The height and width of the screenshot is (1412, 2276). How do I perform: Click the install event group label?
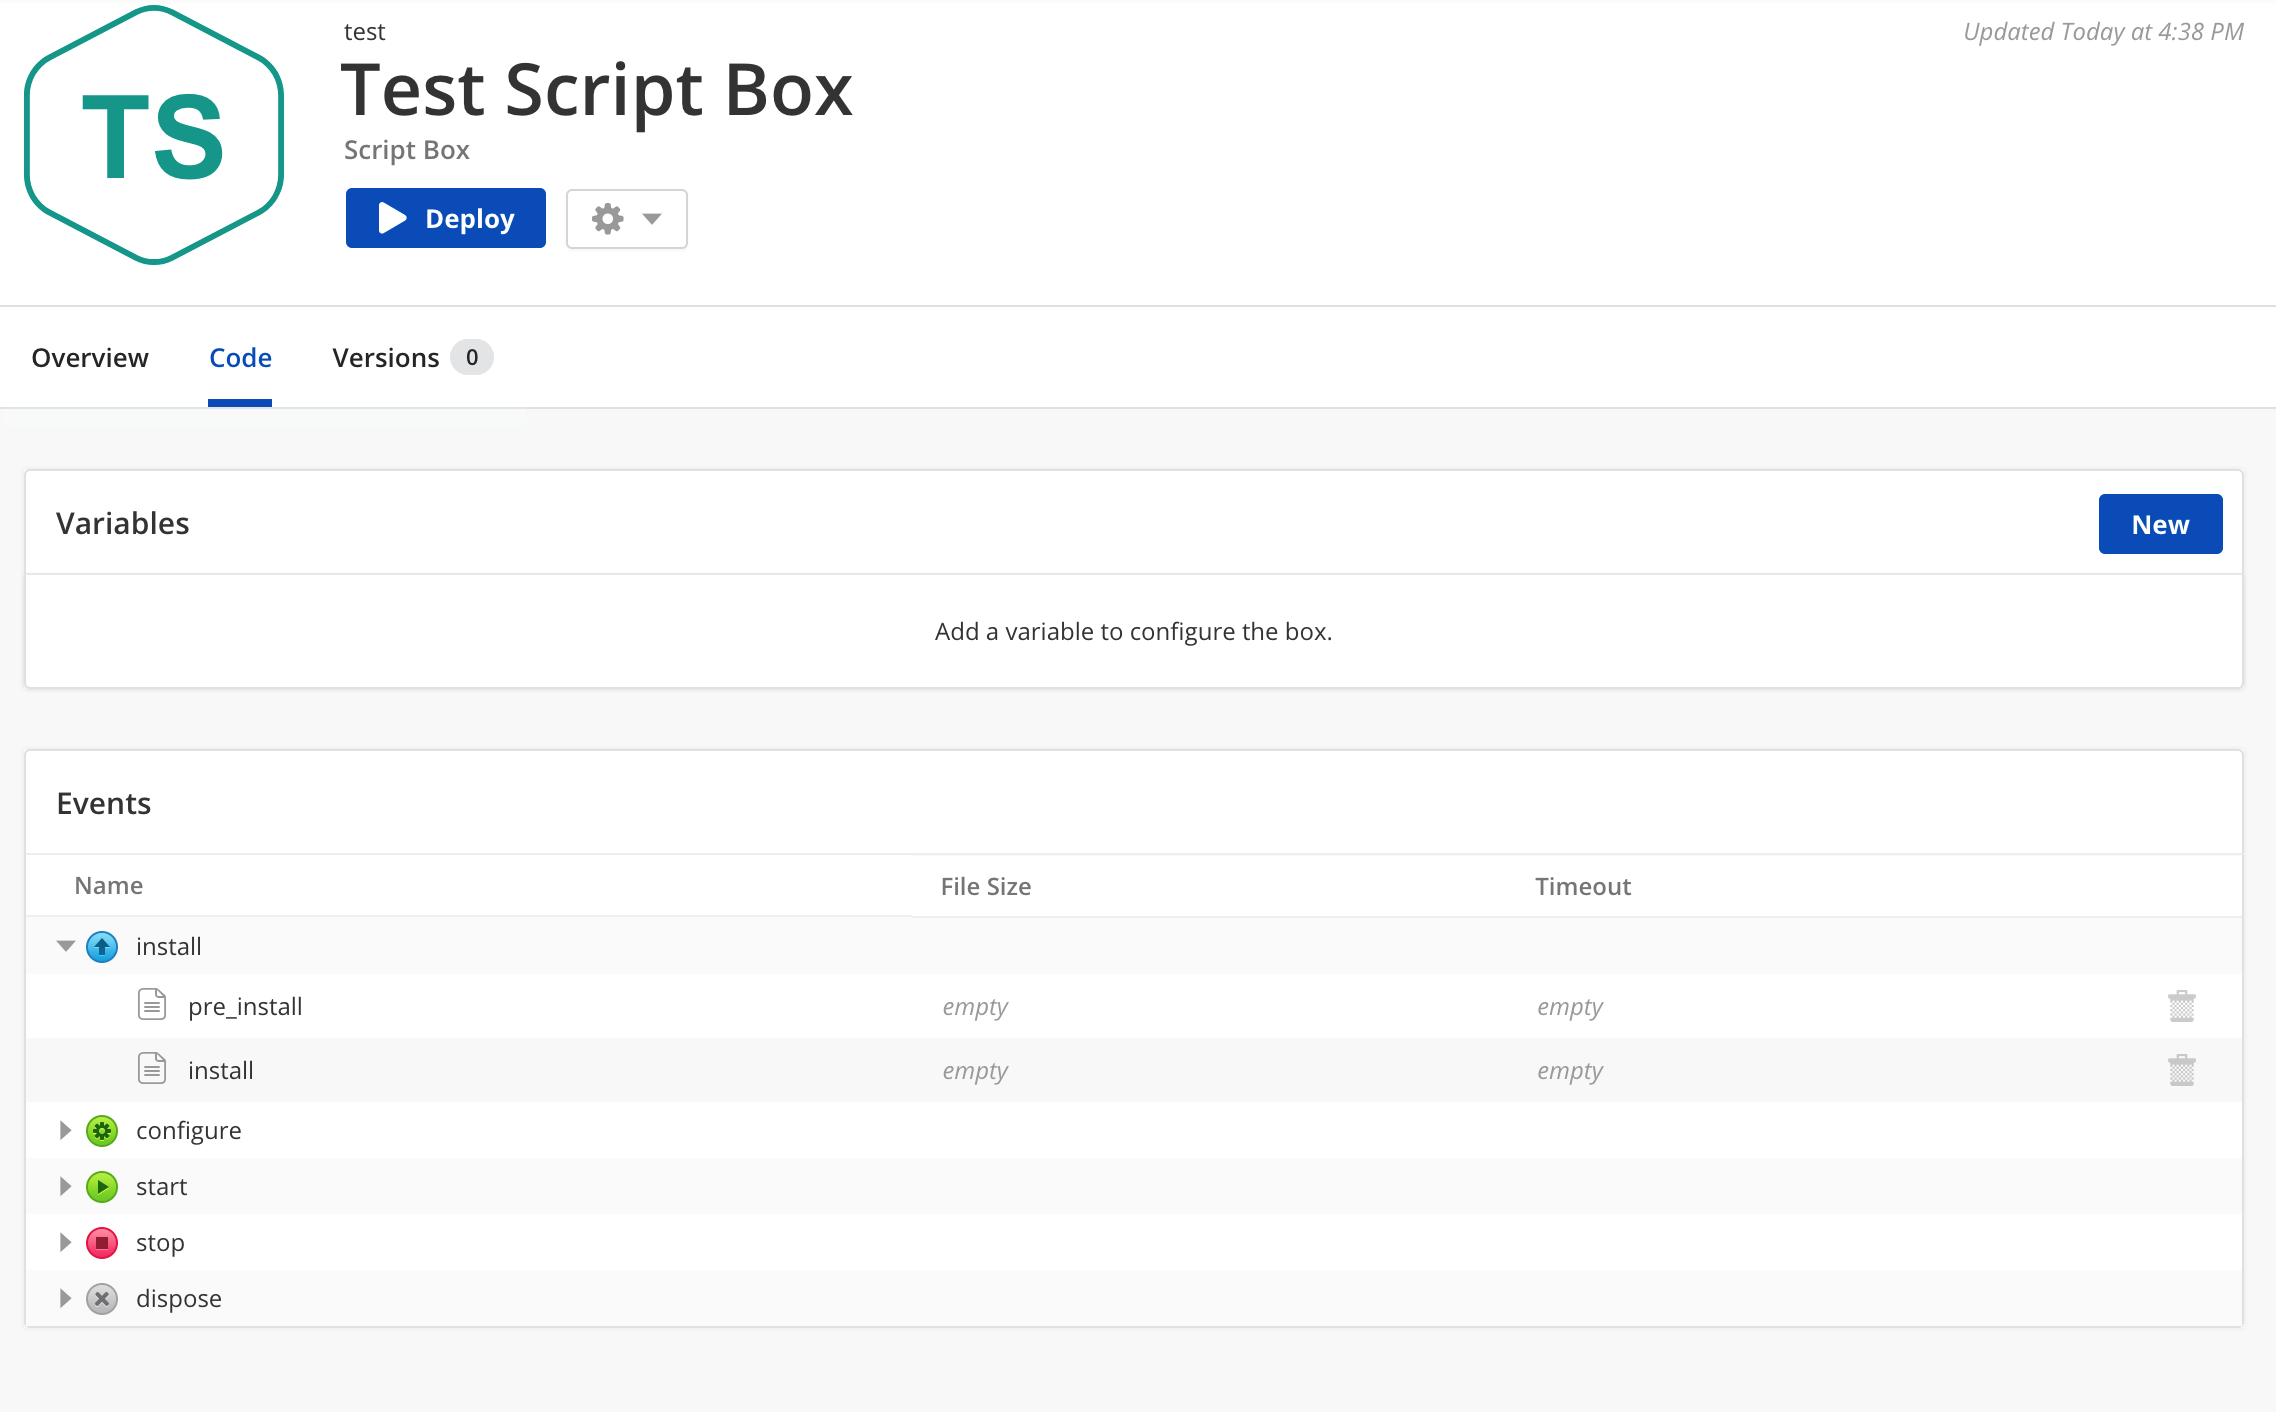coord(169,946)
